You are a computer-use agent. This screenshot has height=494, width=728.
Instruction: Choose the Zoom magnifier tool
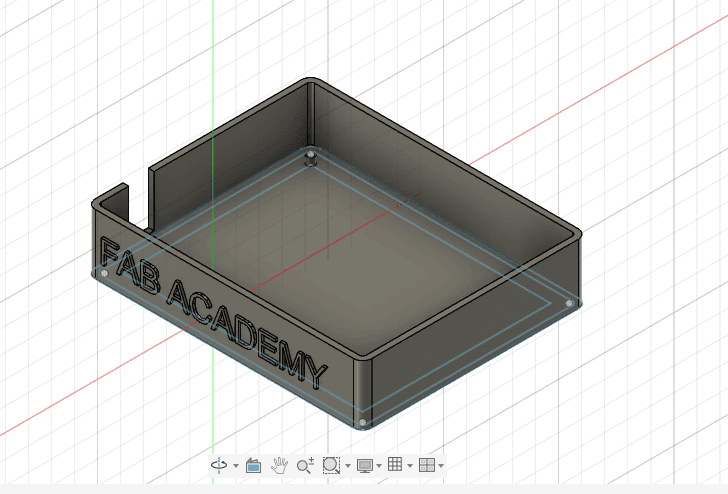tap(305, 465)
